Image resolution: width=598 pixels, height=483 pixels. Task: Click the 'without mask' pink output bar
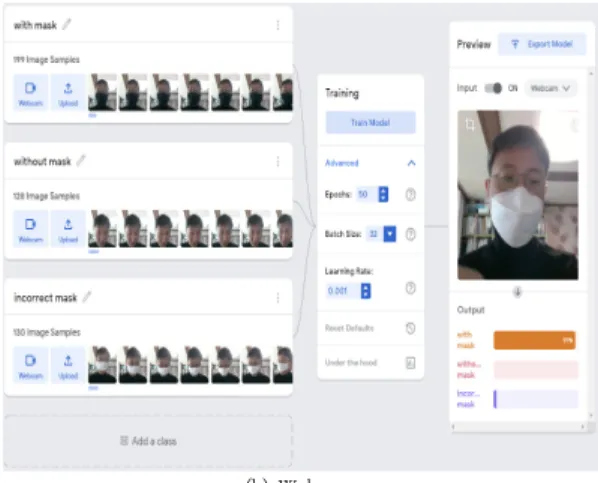click(536, 370)
